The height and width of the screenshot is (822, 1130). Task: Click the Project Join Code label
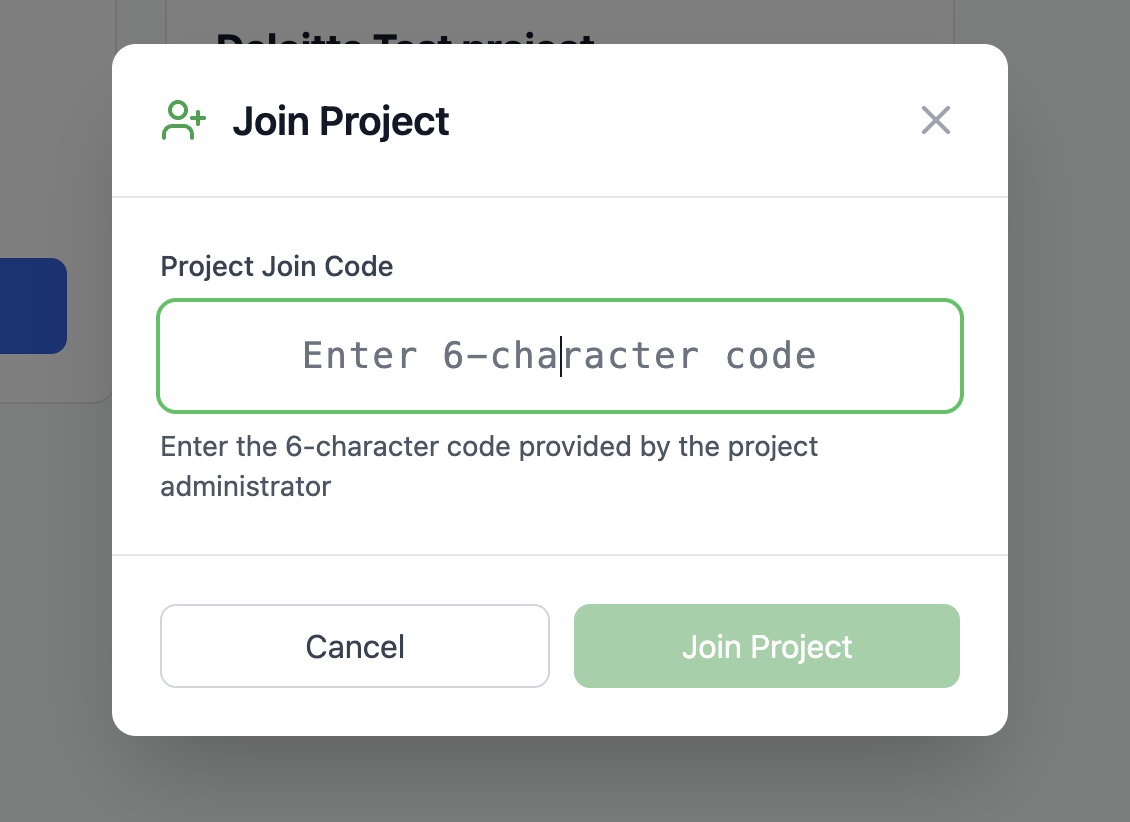click(x=276, y=267)
